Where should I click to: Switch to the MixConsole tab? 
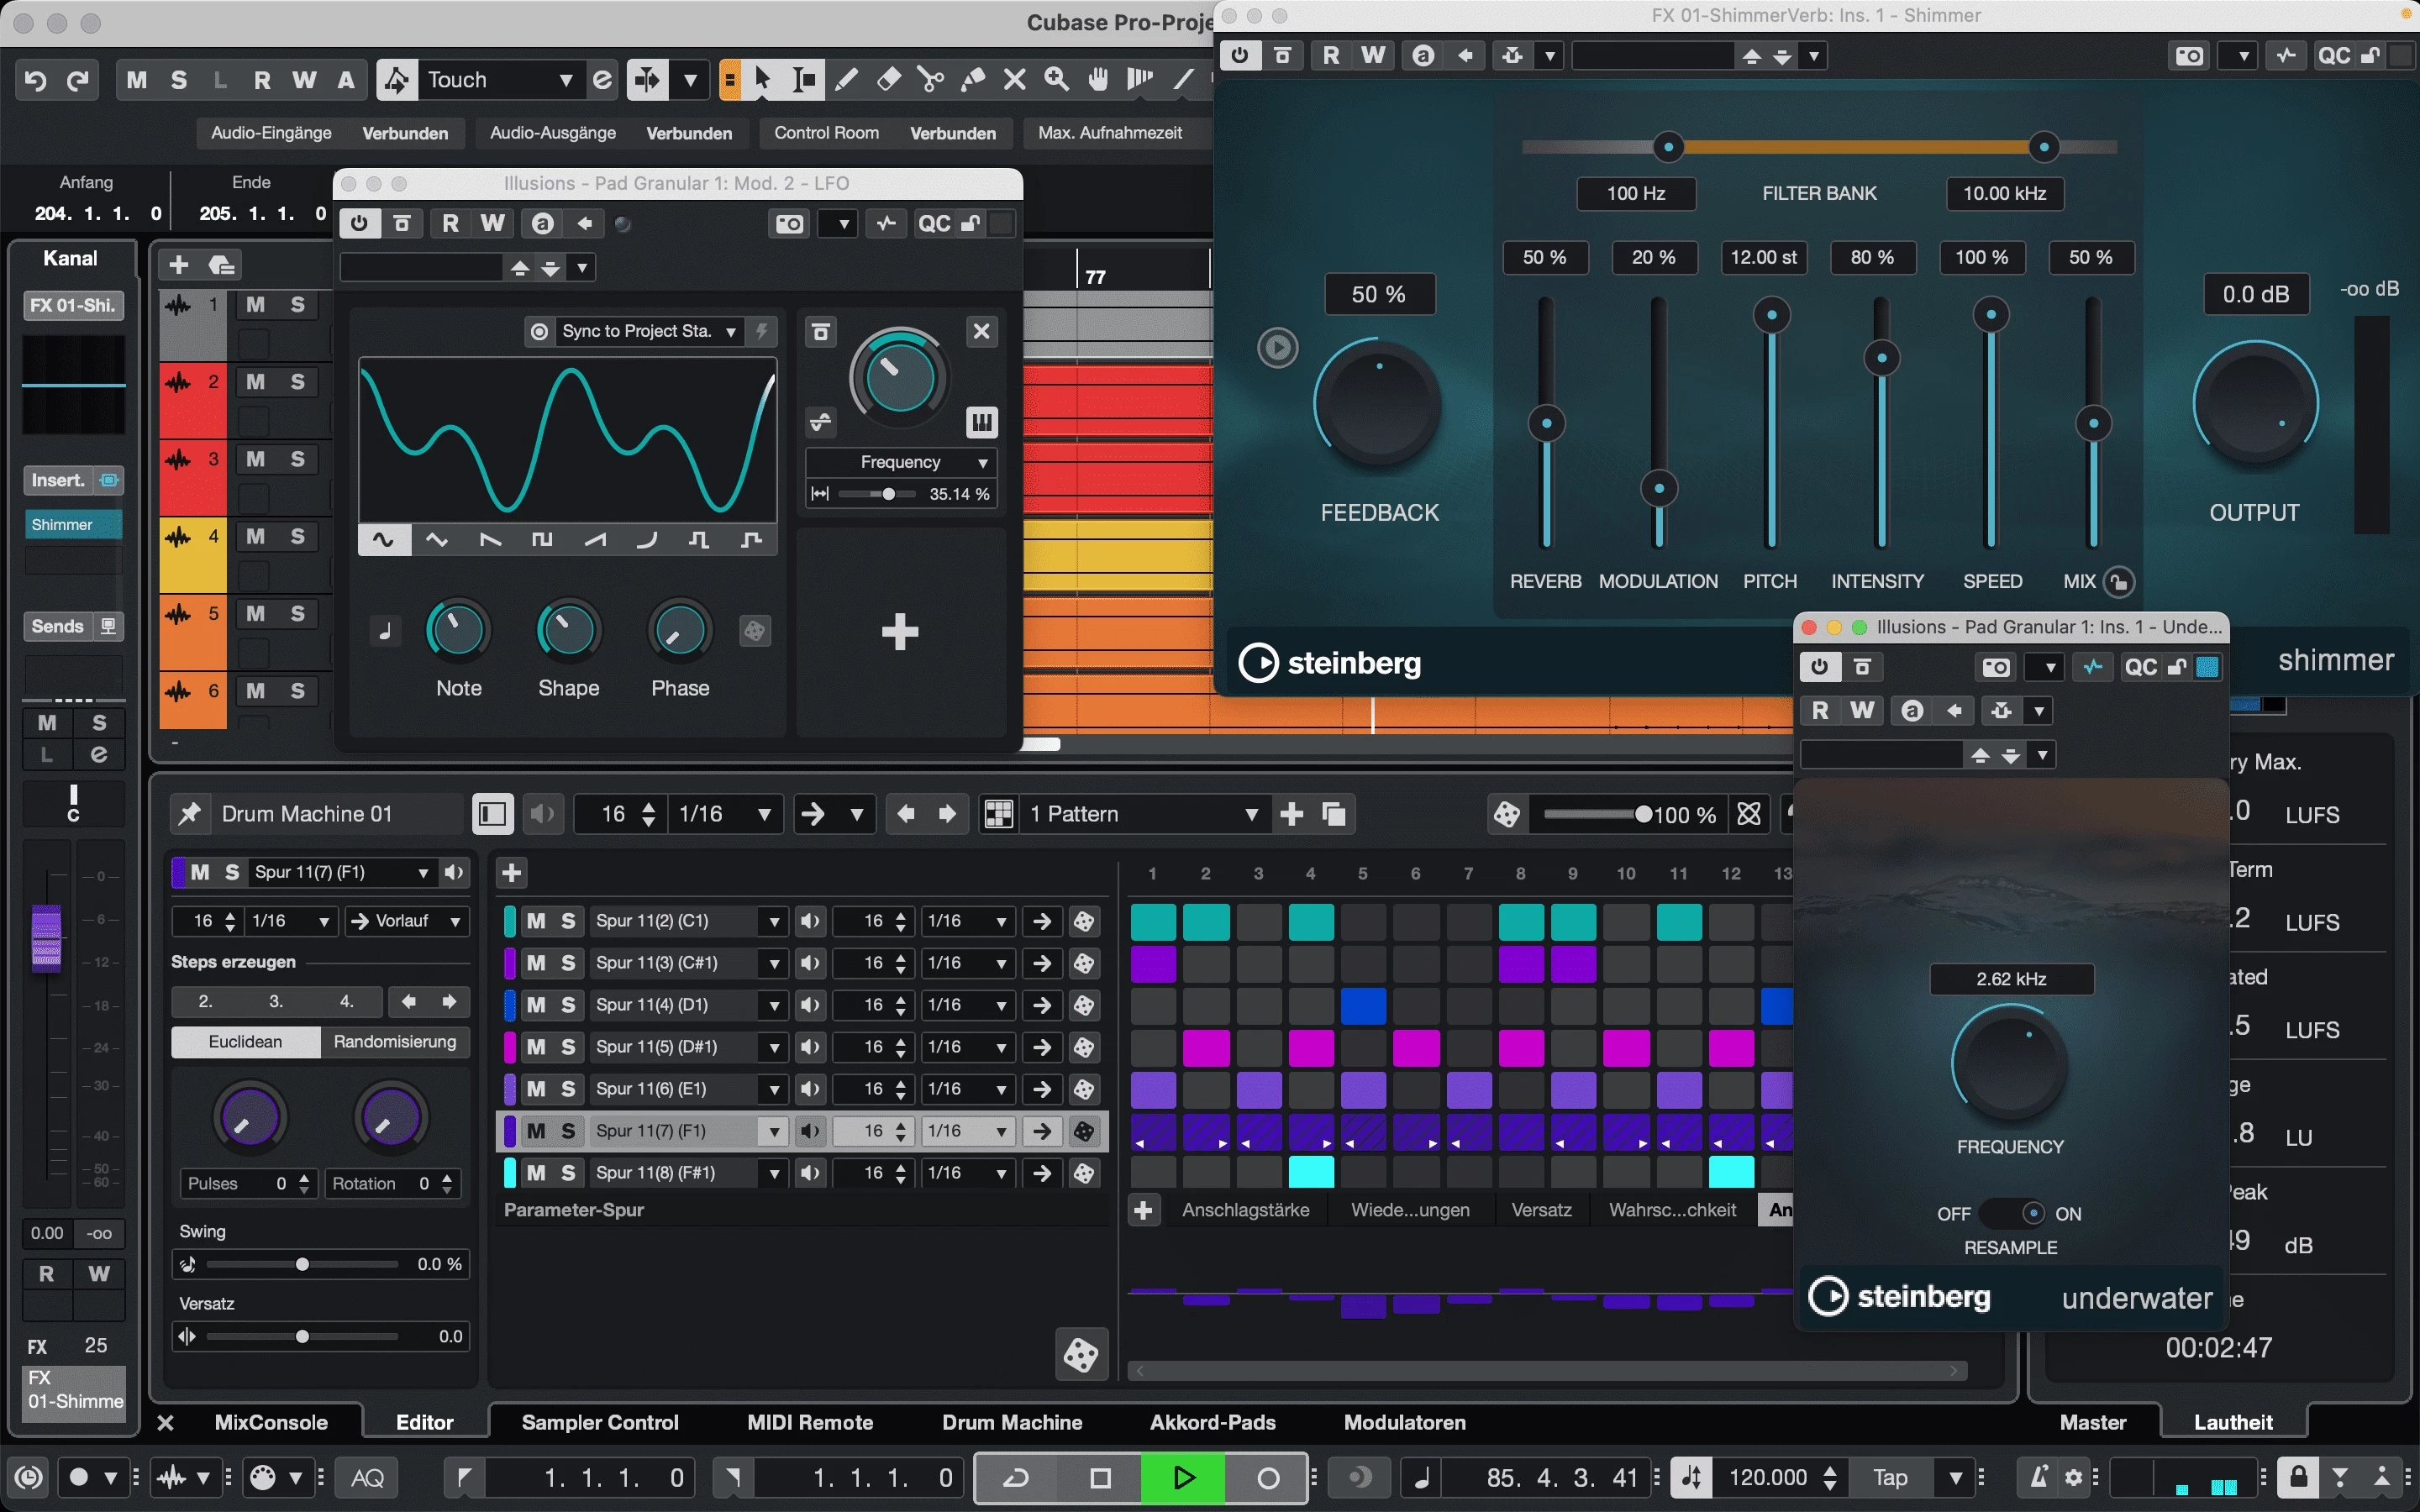(271, 1422)
